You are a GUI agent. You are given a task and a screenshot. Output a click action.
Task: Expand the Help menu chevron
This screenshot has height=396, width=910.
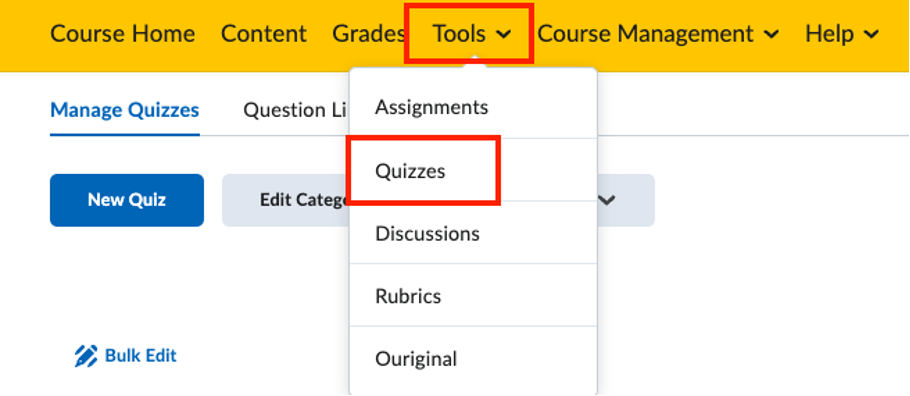pos(871,35)
